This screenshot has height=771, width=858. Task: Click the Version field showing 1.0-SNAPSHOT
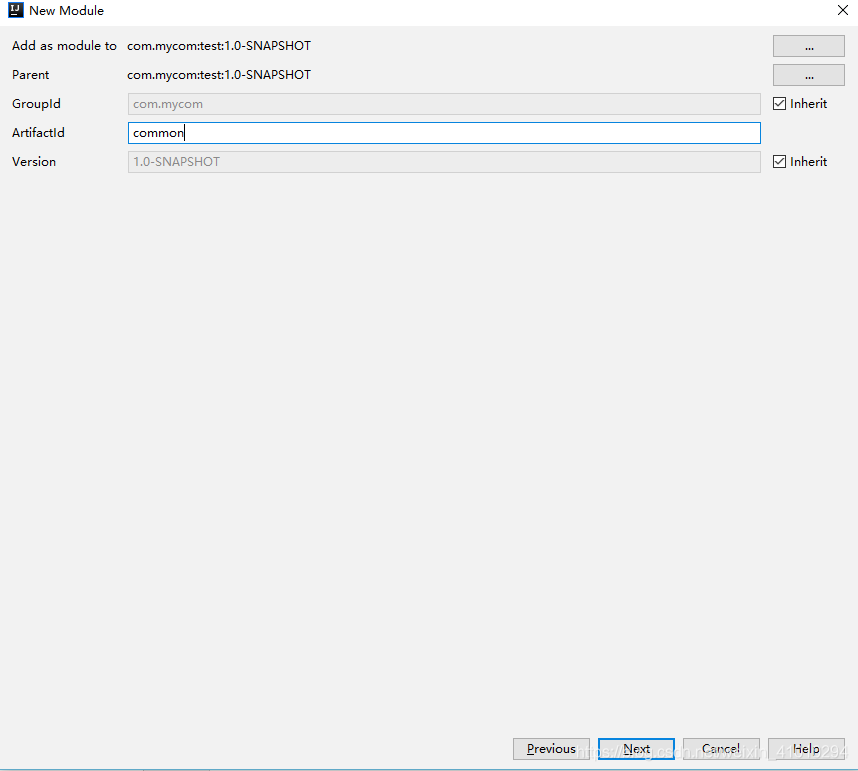(444, 162)
